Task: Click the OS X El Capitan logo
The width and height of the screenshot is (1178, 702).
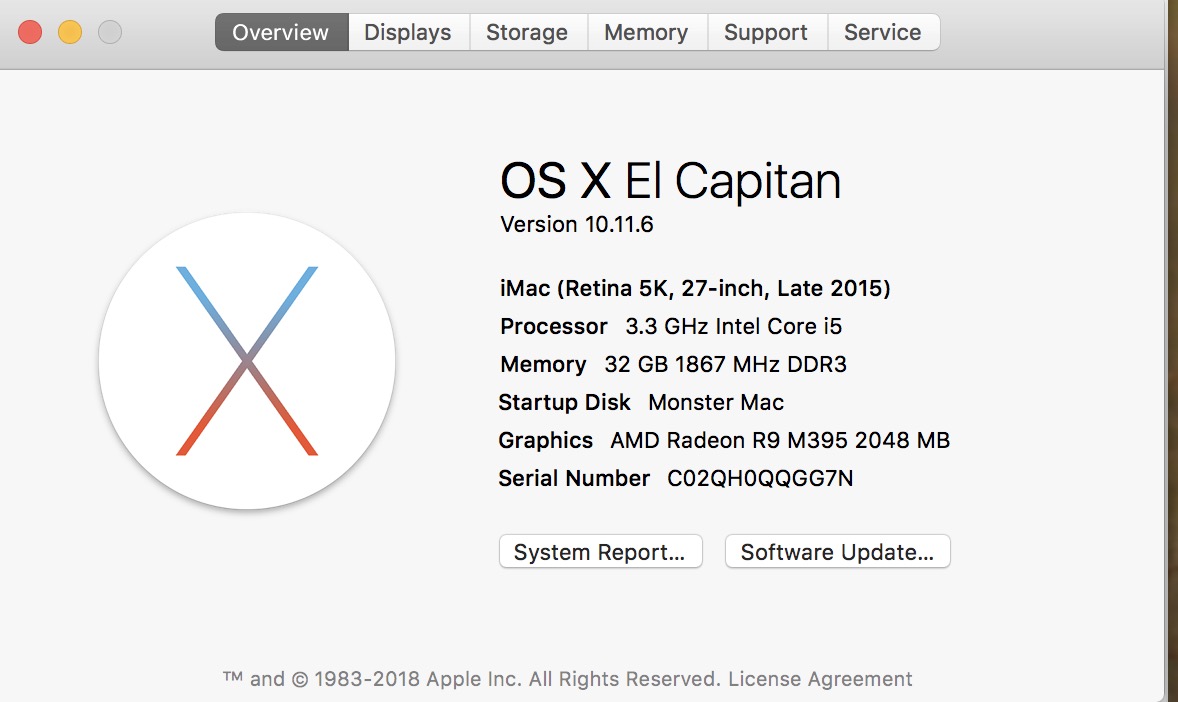Action: (247, 361)
